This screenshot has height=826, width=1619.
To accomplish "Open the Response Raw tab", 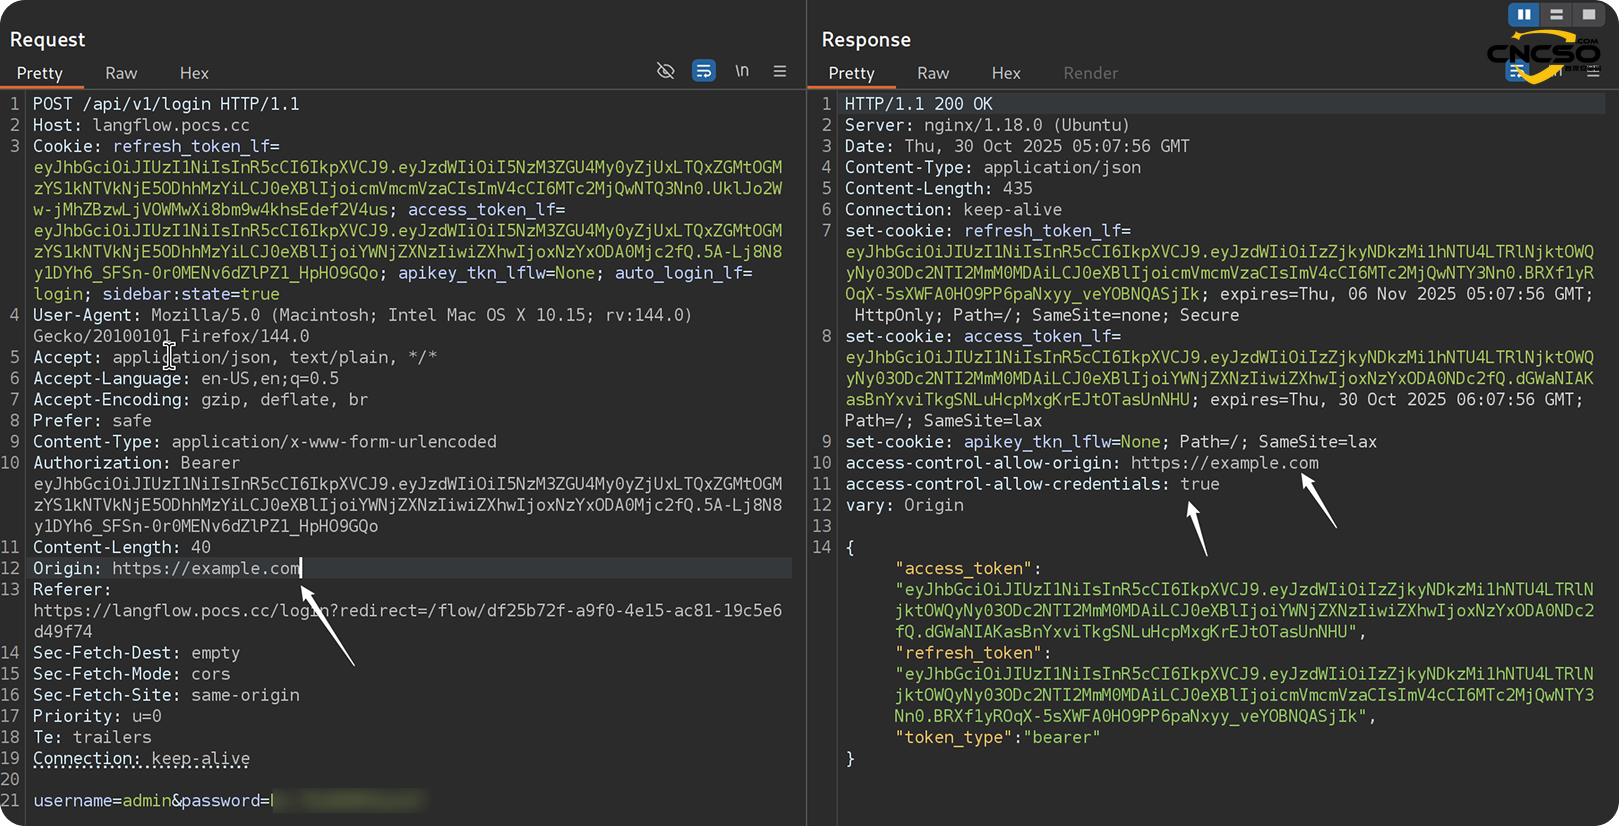I will click(933, 73).
